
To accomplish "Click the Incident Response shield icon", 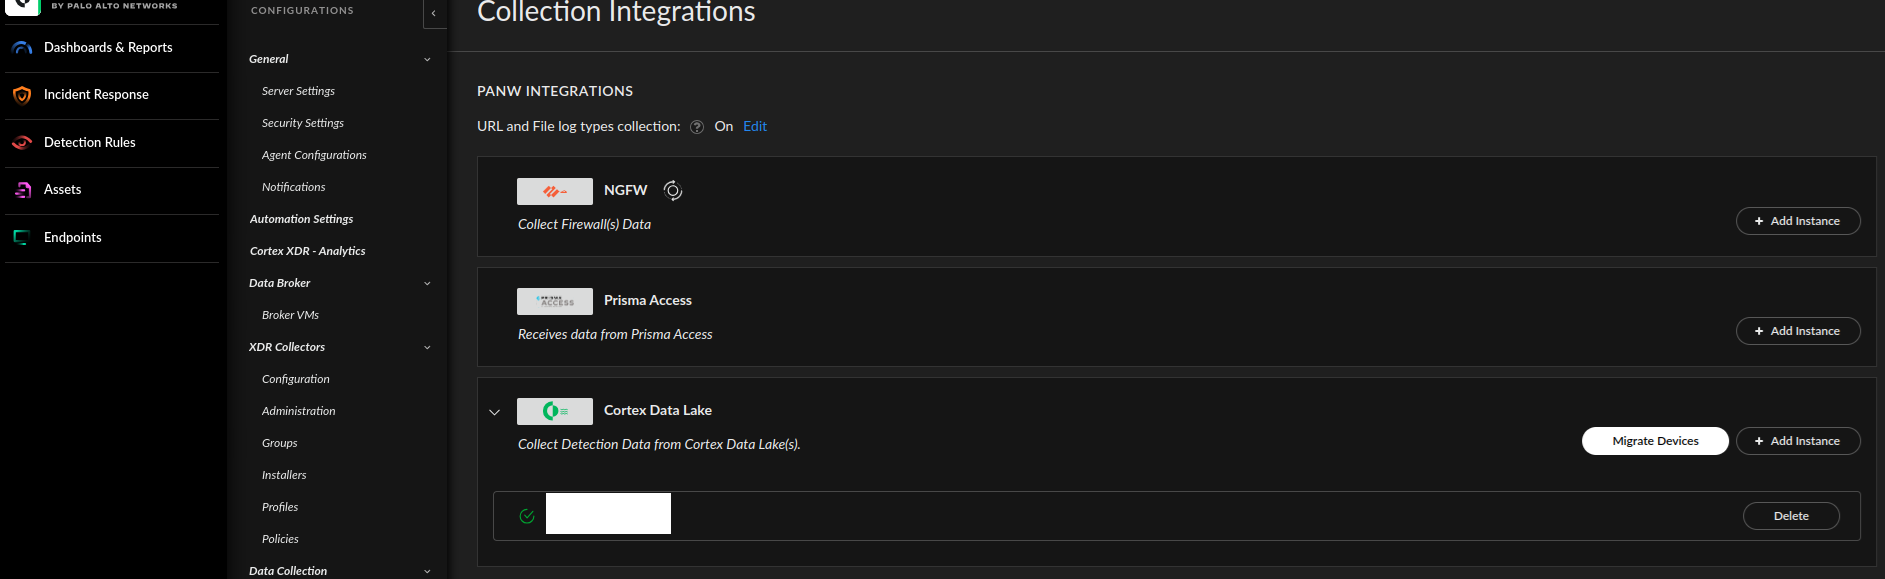I will pyautogui.click(x=22, y=95).
